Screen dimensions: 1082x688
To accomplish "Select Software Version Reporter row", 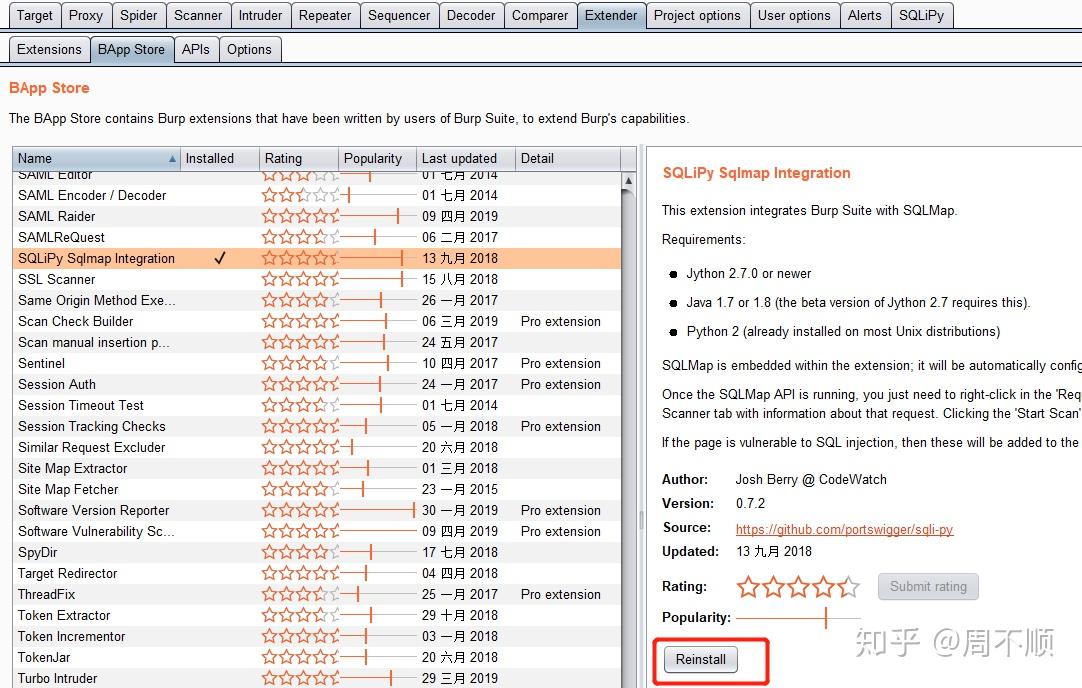I will pos(317,510).
